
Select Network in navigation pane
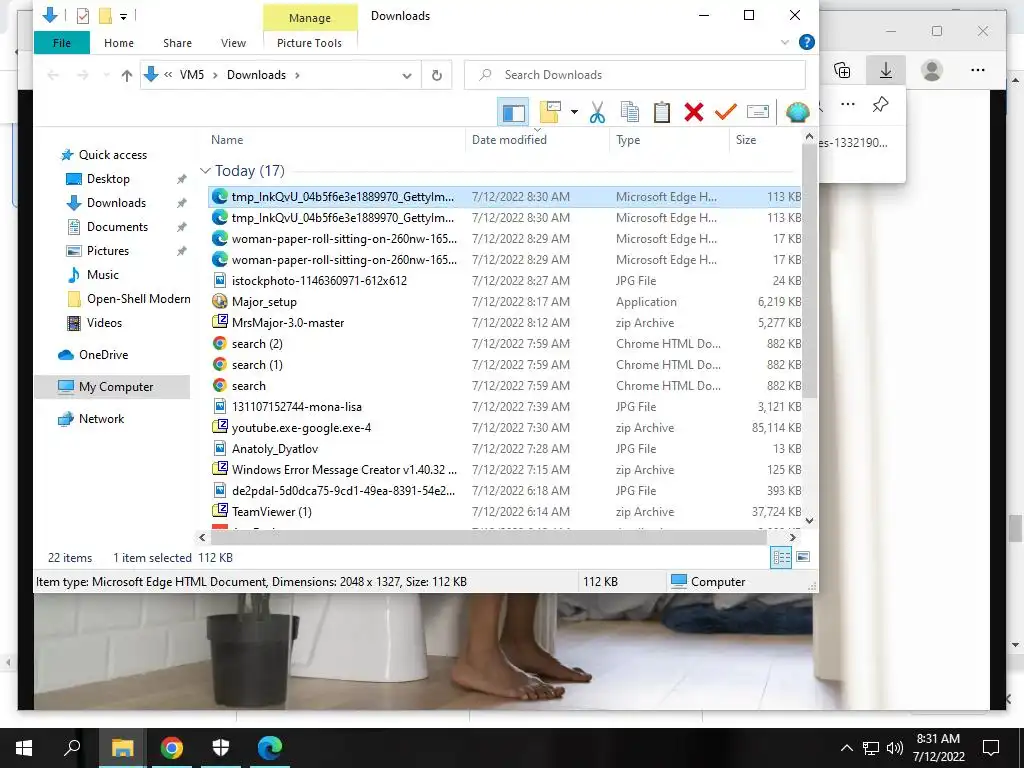click(101, 419)
